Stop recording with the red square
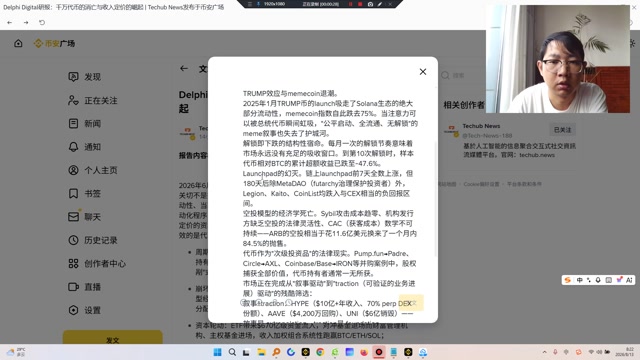 [x=360, y=4]
